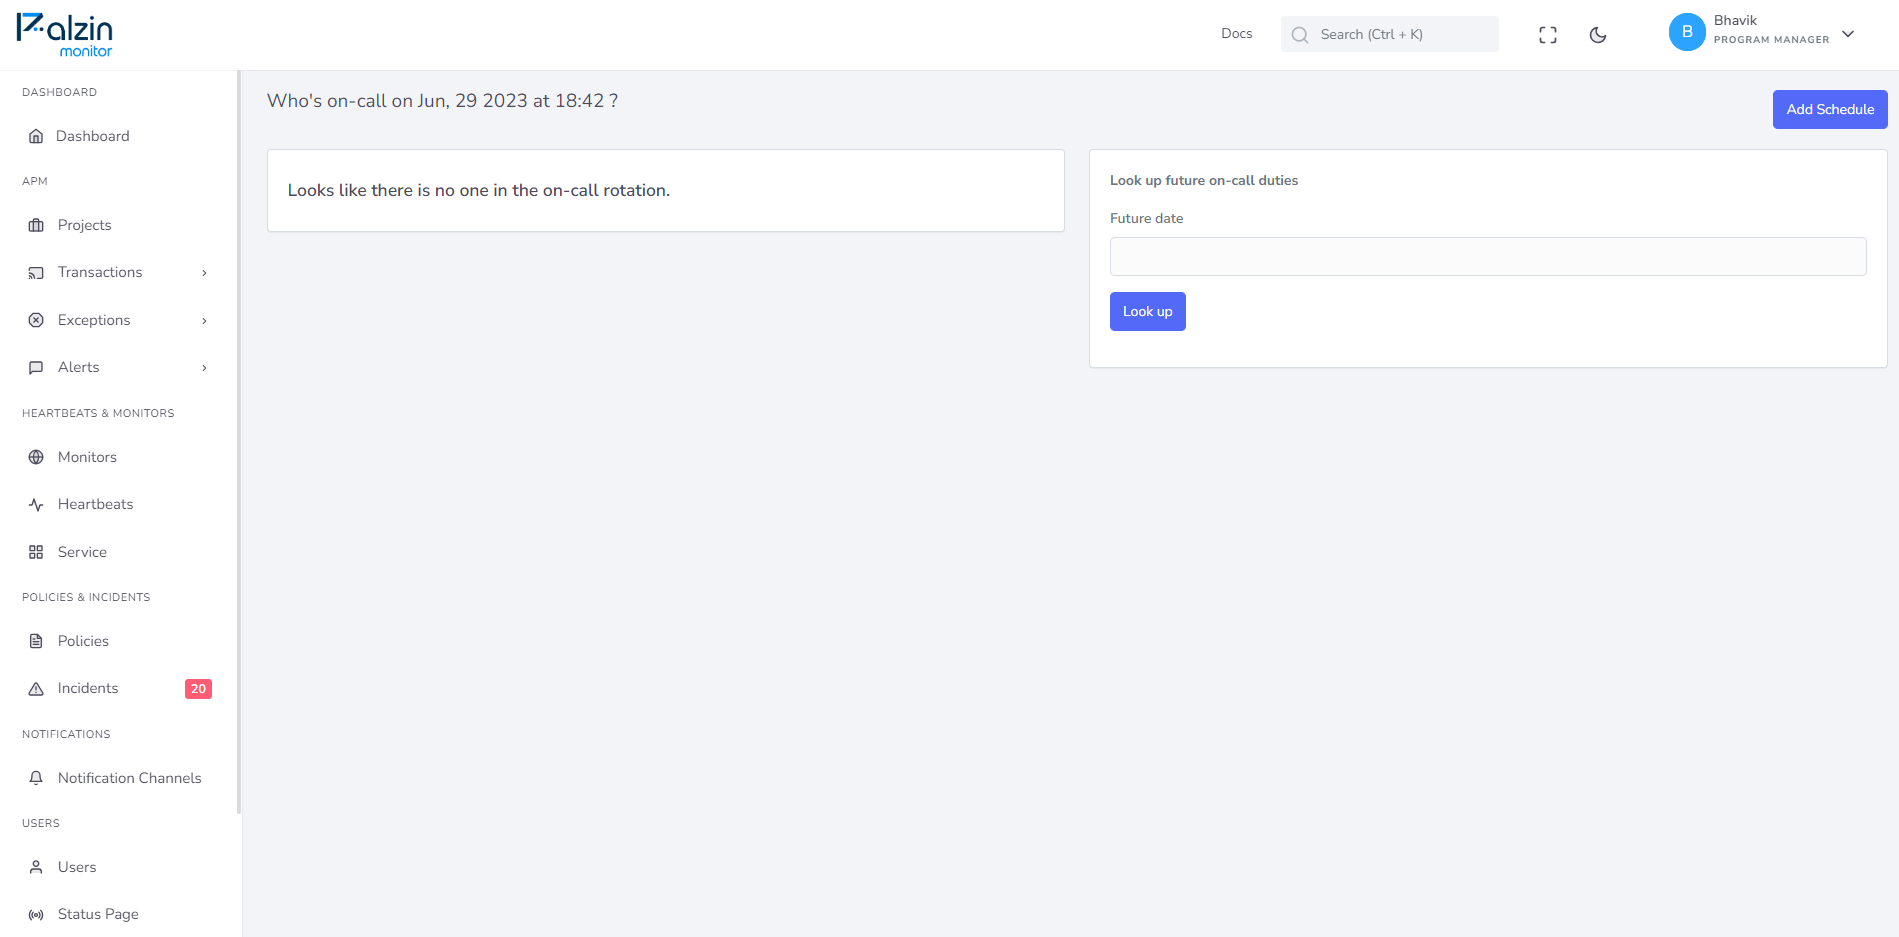This screenshot has width=1899, height=937.
Task: Click the Monitors globe icon
Action: click(x=36, y=457)
